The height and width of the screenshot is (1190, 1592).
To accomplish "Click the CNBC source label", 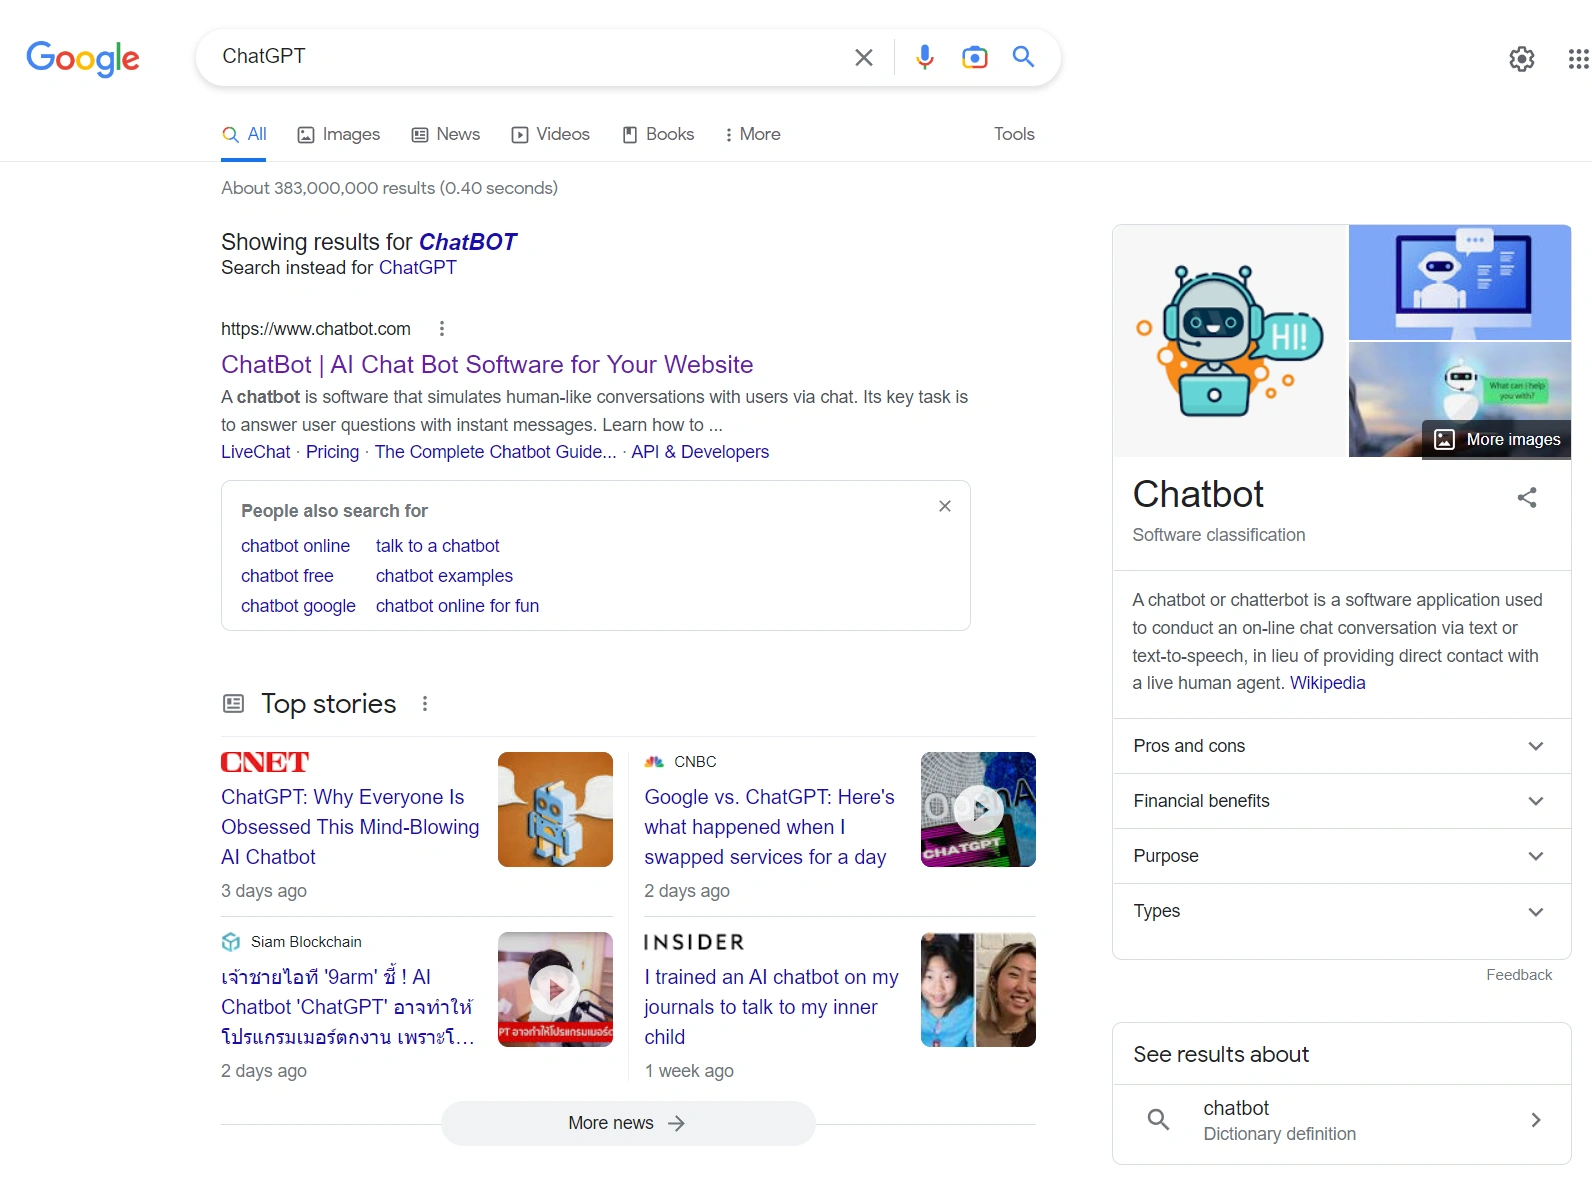I will click(681, 762).
